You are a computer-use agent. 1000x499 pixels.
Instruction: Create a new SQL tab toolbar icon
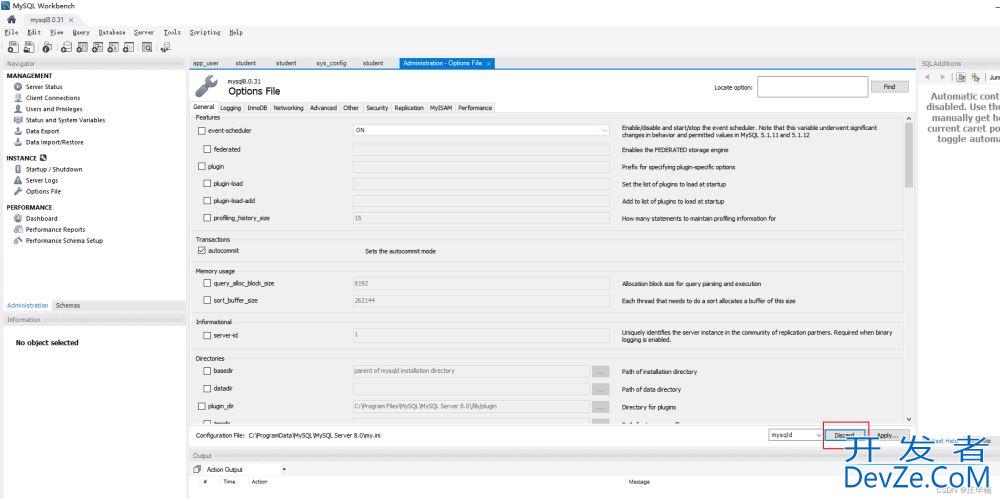point(12,47)
